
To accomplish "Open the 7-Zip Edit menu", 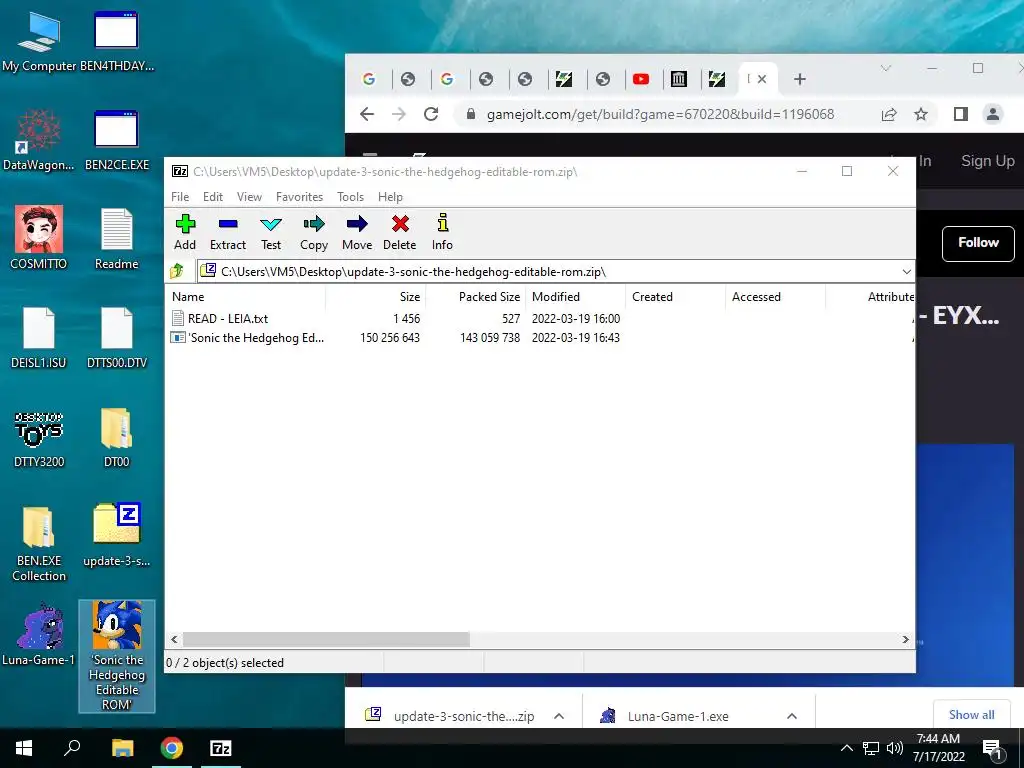I will [213, 197].
